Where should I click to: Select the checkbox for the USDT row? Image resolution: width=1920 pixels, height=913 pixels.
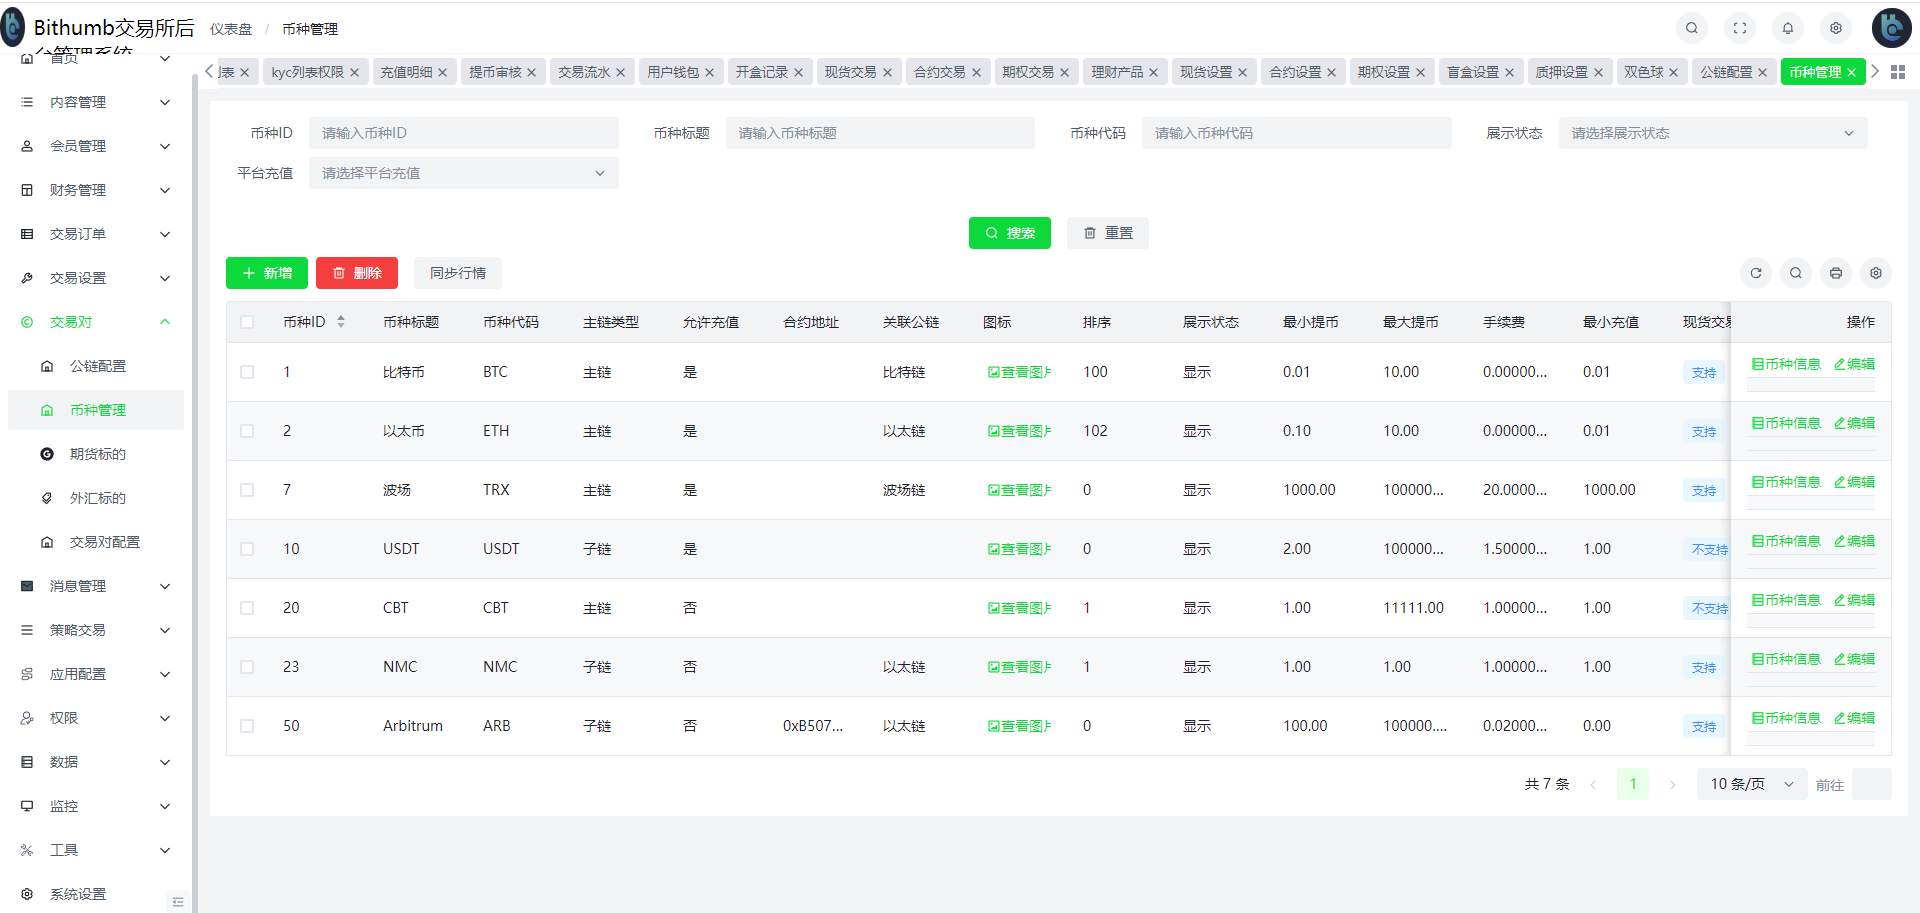[x=247, y=549]
